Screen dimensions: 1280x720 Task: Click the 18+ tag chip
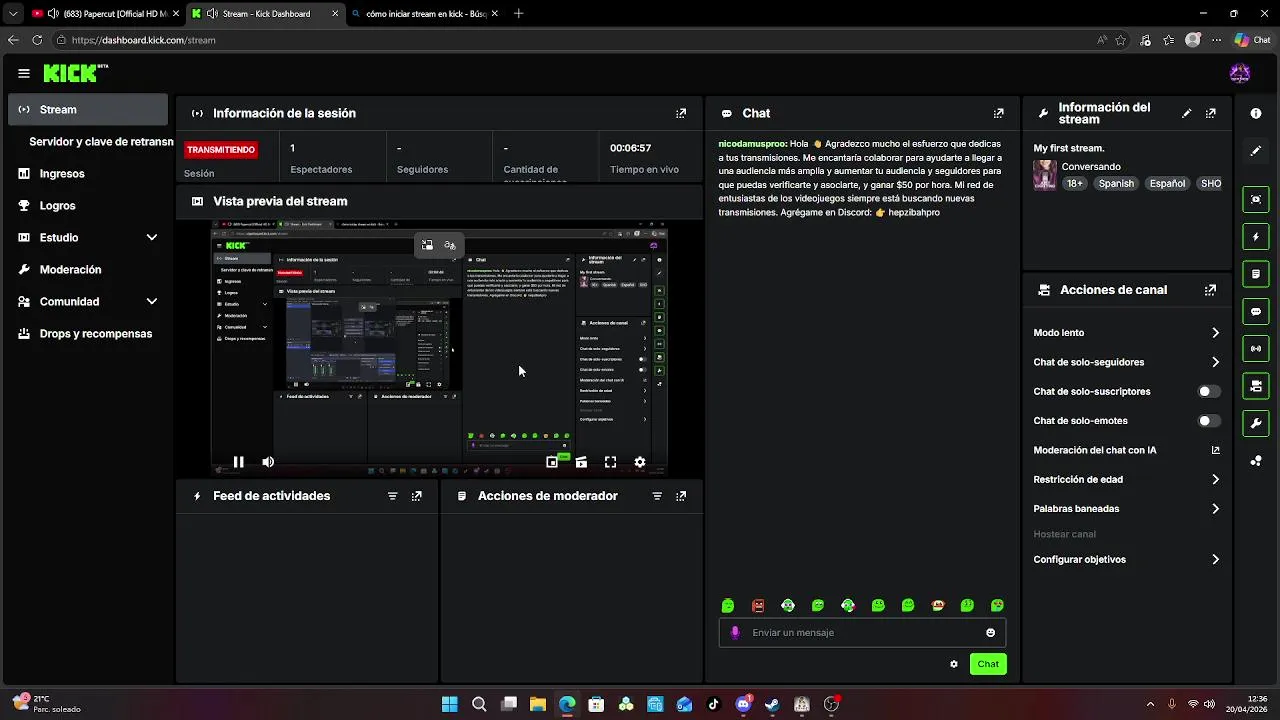(x=1074, y=184)
